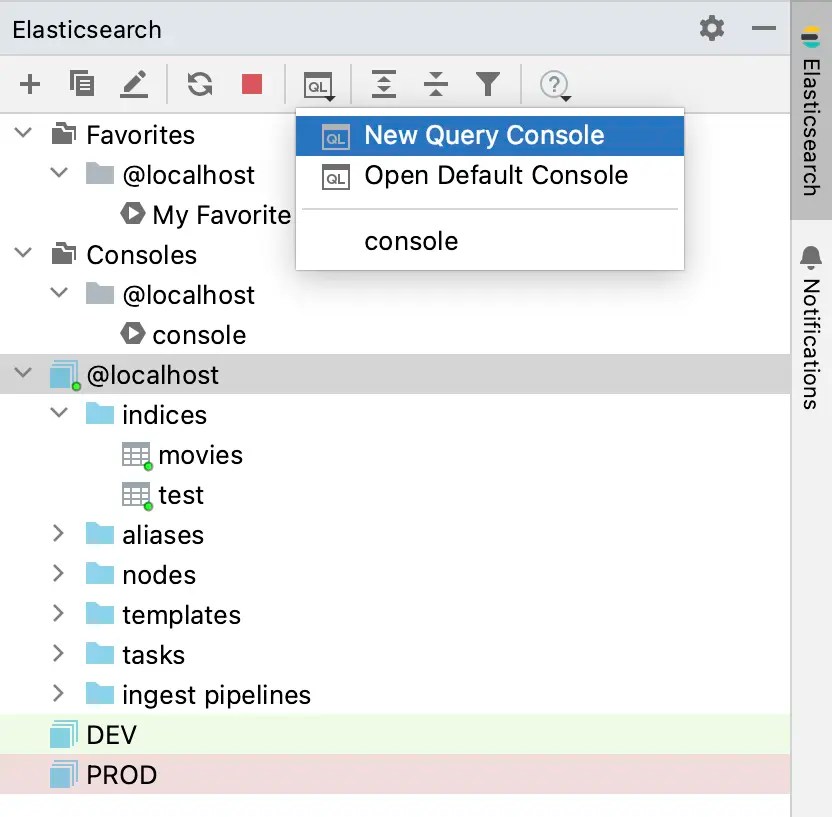Expand the tasks folder
Screen dimensions: 832x817
pyautogui.click(x=58, y=653)
